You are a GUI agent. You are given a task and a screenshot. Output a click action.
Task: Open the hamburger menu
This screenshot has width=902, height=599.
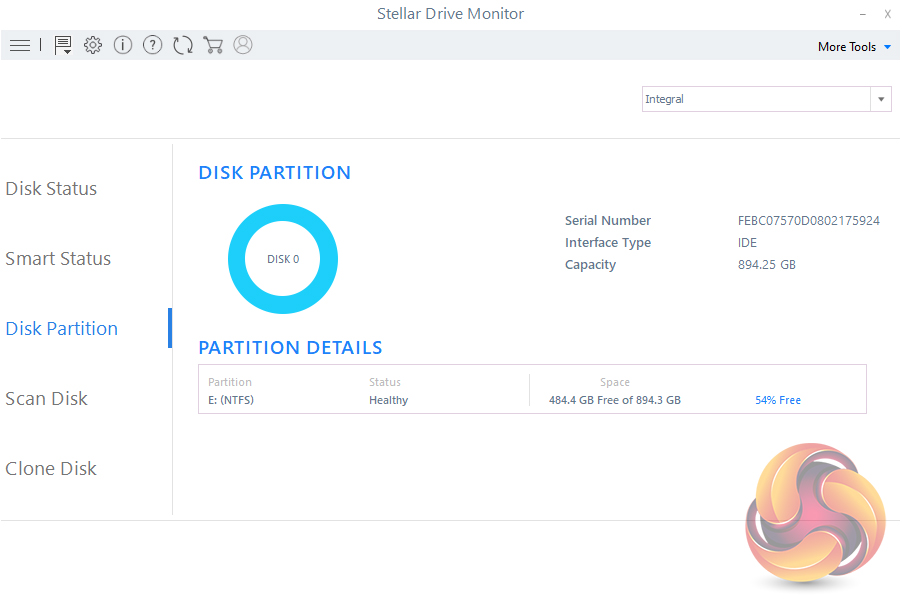20,45
